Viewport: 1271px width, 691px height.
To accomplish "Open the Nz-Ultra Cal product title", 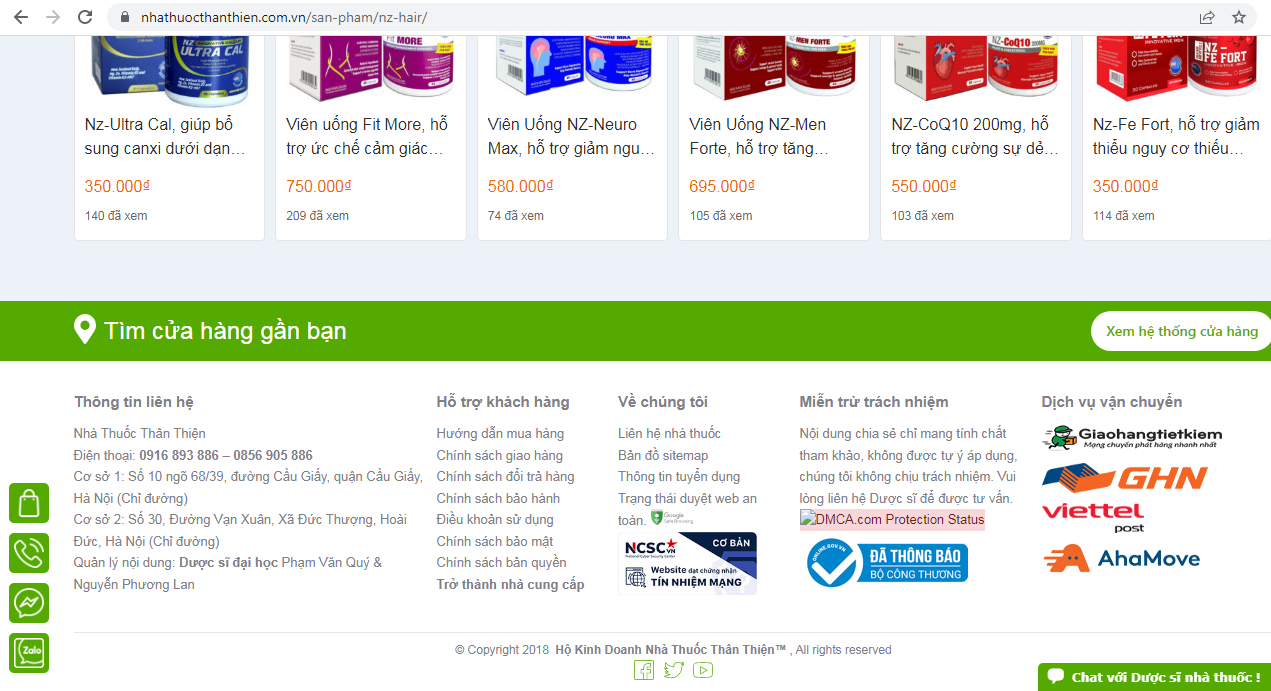I will click(x=159, y=136).
